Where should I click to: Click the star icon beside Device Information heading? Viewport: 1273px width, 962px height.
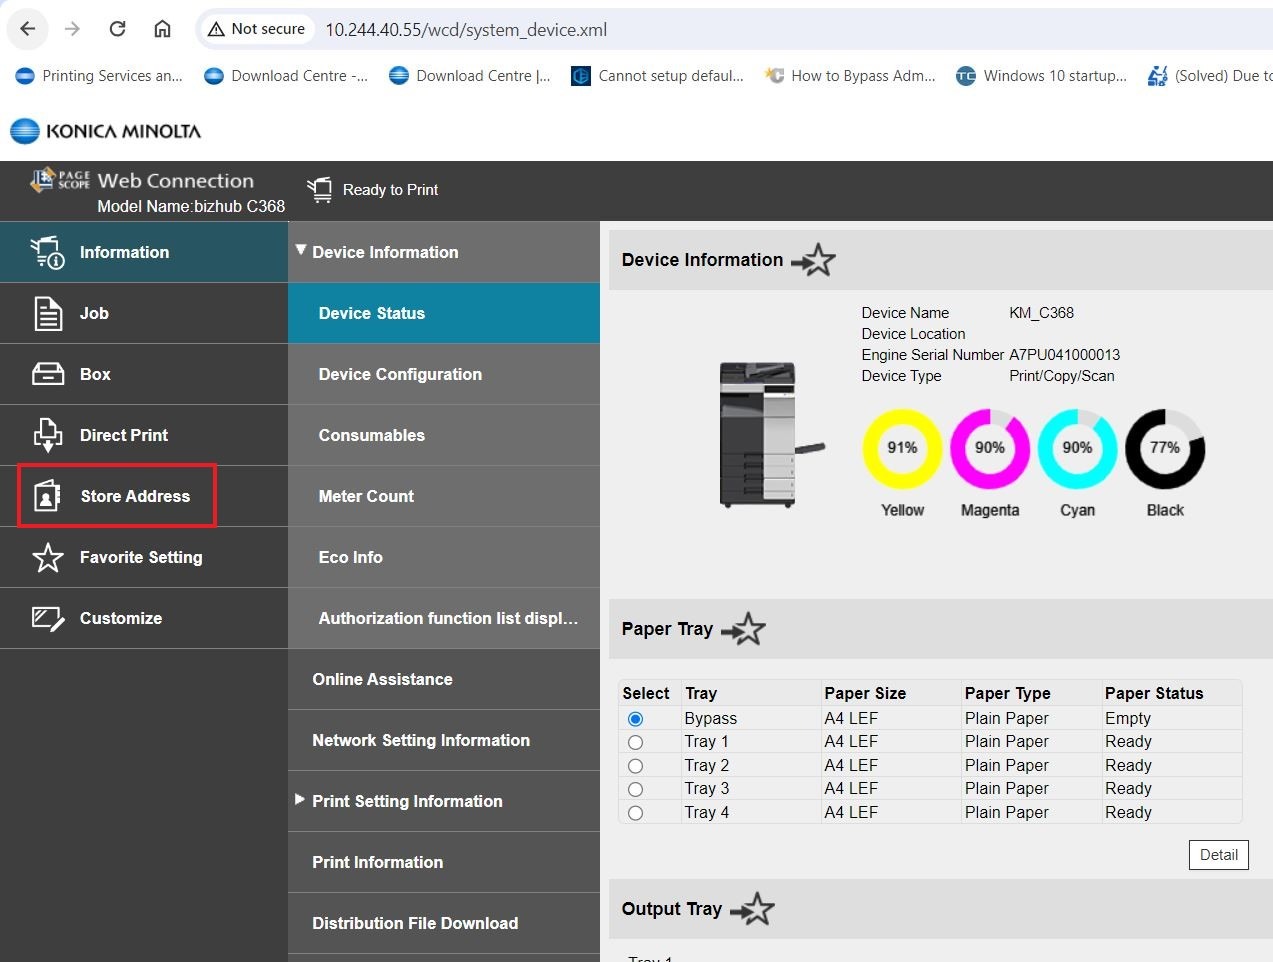tap(813, 260)
